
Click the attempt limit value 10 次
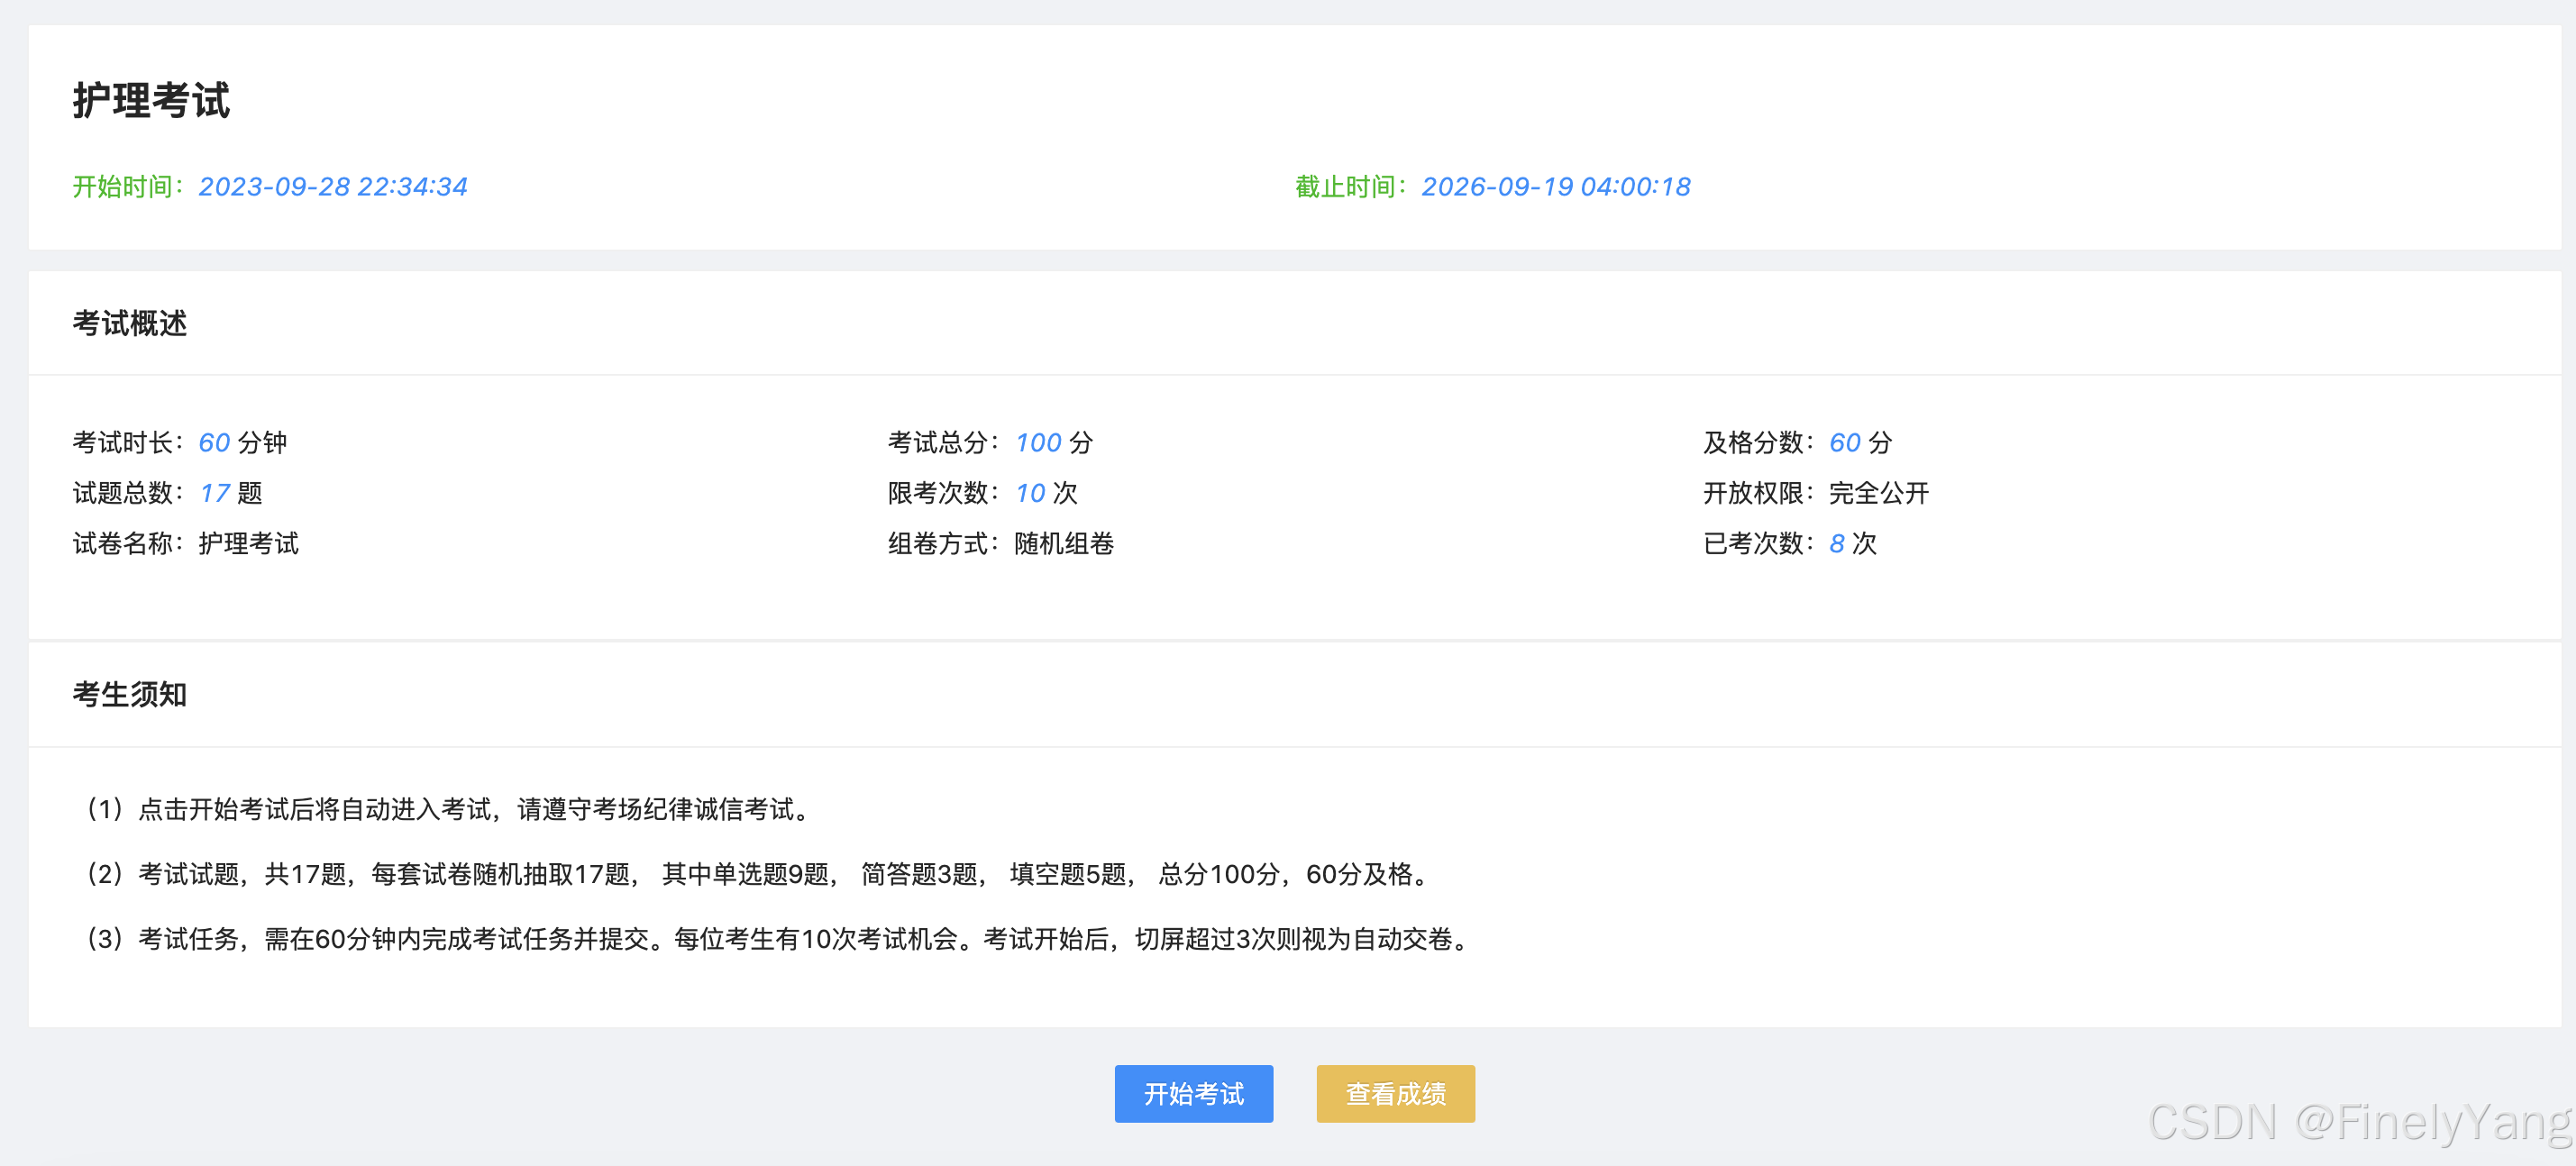[1046, 493]
